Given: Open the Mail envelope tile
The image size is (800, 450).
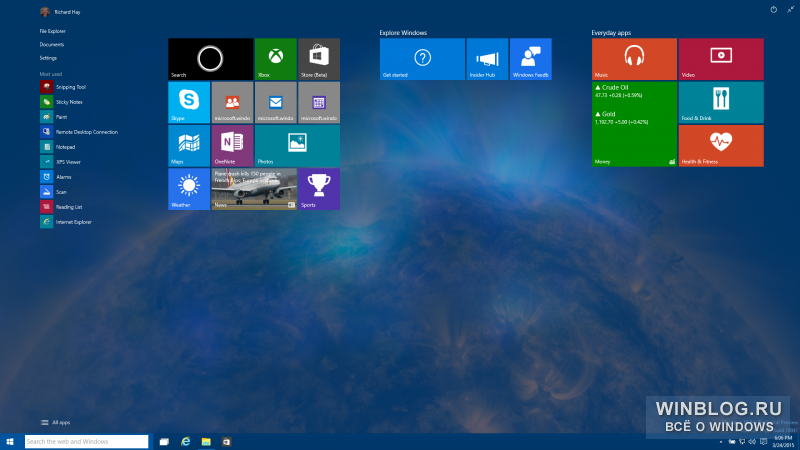Looking at the screenshot, I should click(276, 103).
